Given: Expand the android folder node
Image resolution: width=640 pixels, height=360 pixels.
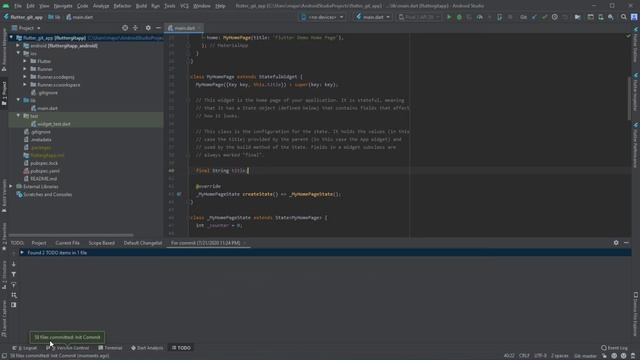Looking at the screenshot, I should (x=18, y=46).
